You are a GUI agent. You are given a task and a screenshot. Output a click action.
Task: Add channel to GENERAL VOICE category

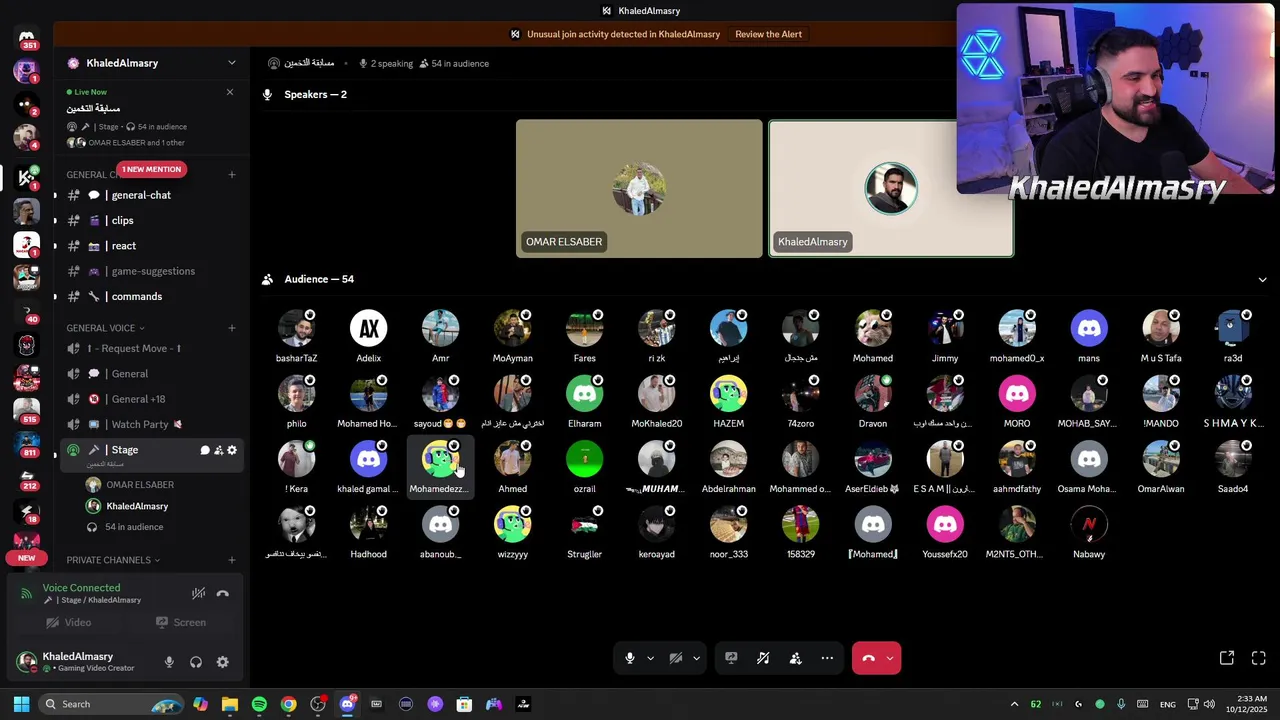(232, 328)
